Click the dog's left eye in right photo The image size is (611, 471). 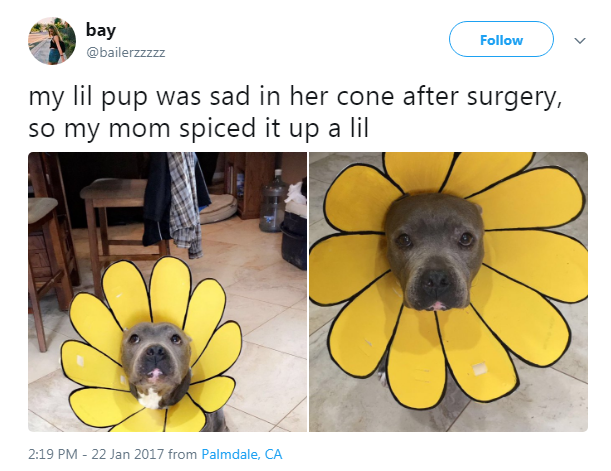coord(466,238)
